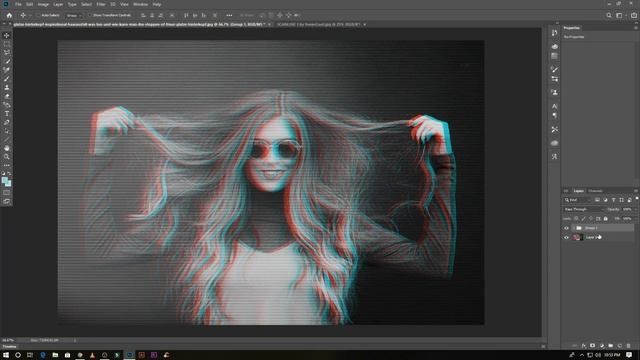Select the Zoom tool
640x360 pixels.
(x=7, y=157)
